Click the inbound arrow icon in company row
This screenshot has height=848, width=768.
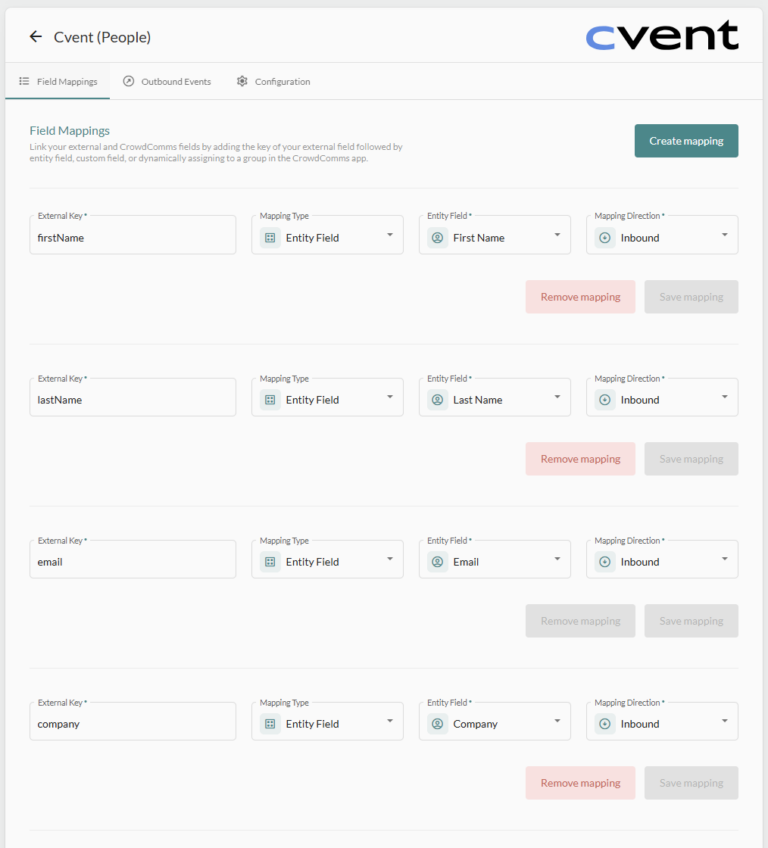605,724
